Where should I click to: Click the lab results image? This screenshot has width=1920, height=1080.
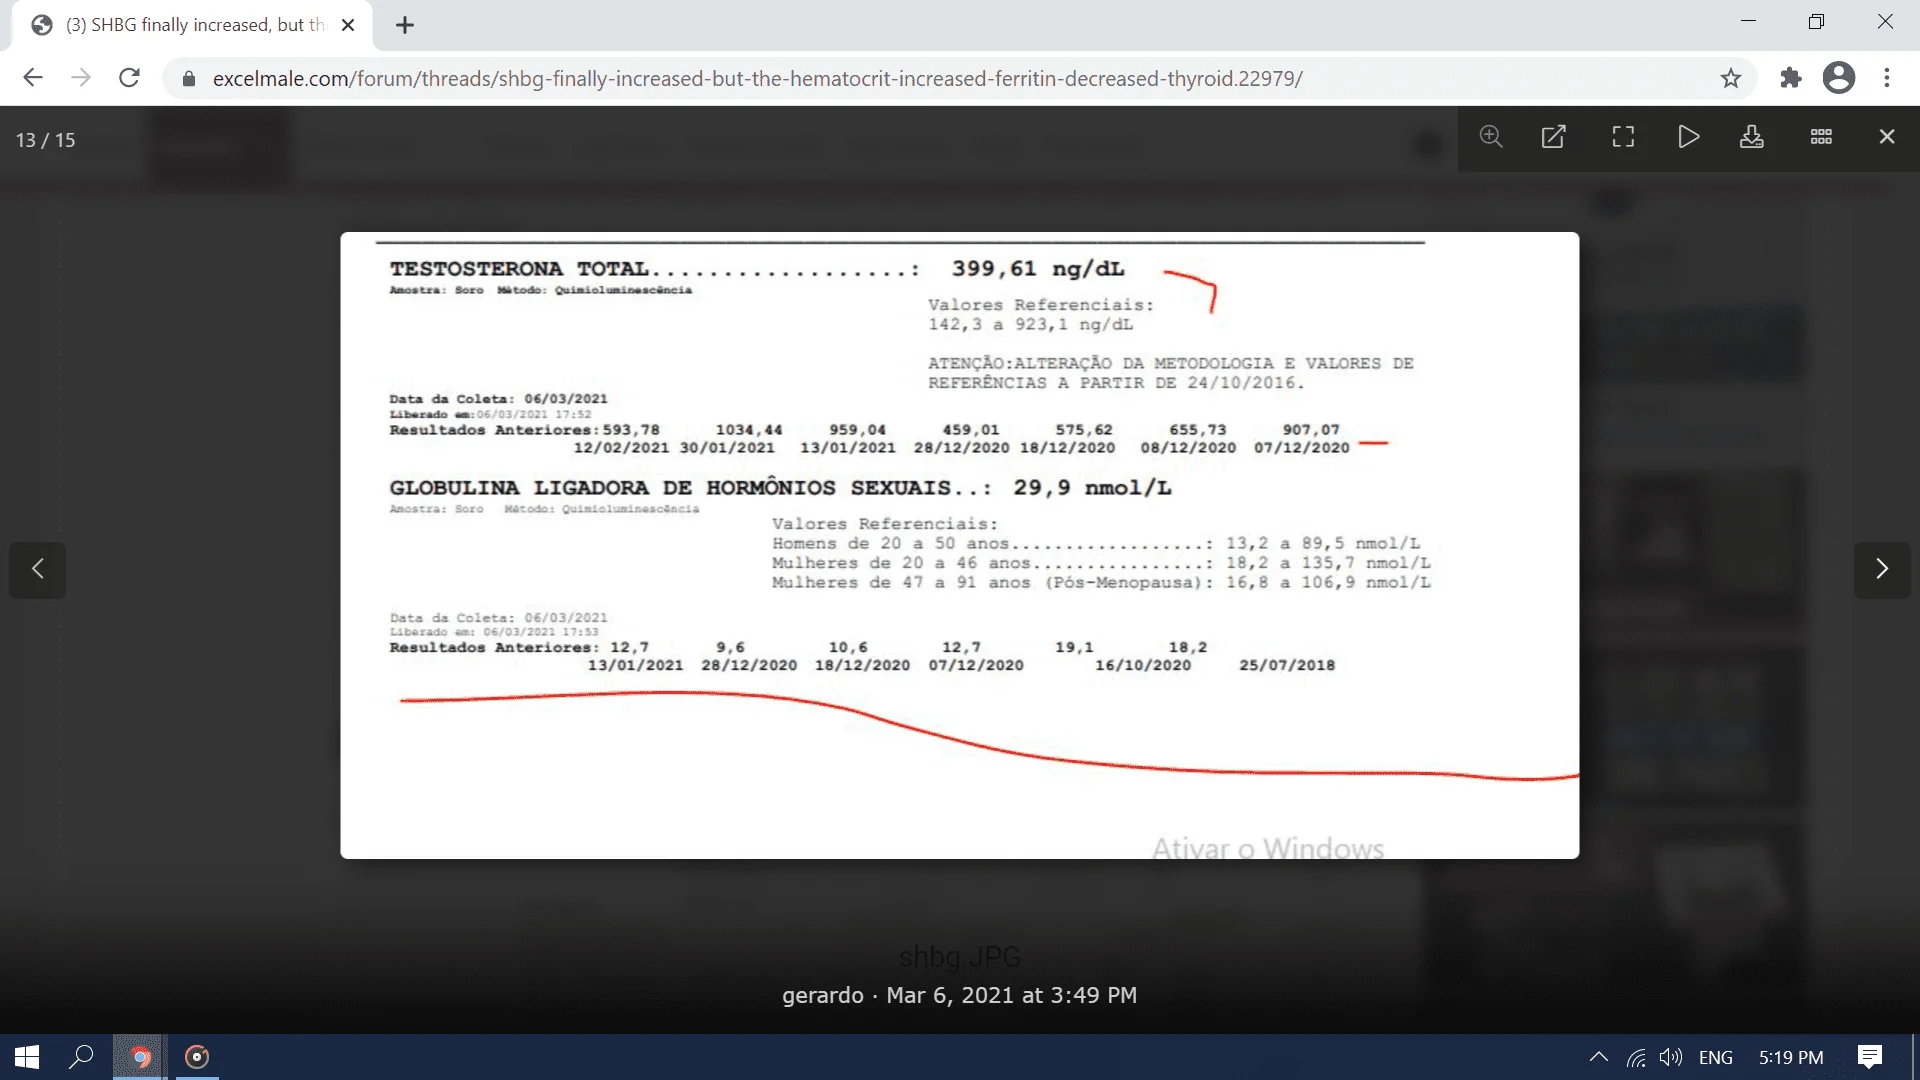point(959,545)
